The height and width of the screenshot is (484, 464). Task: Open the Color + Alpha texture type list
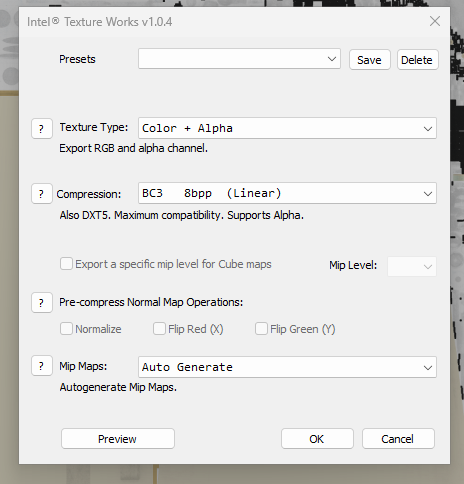tap(287, 128)
